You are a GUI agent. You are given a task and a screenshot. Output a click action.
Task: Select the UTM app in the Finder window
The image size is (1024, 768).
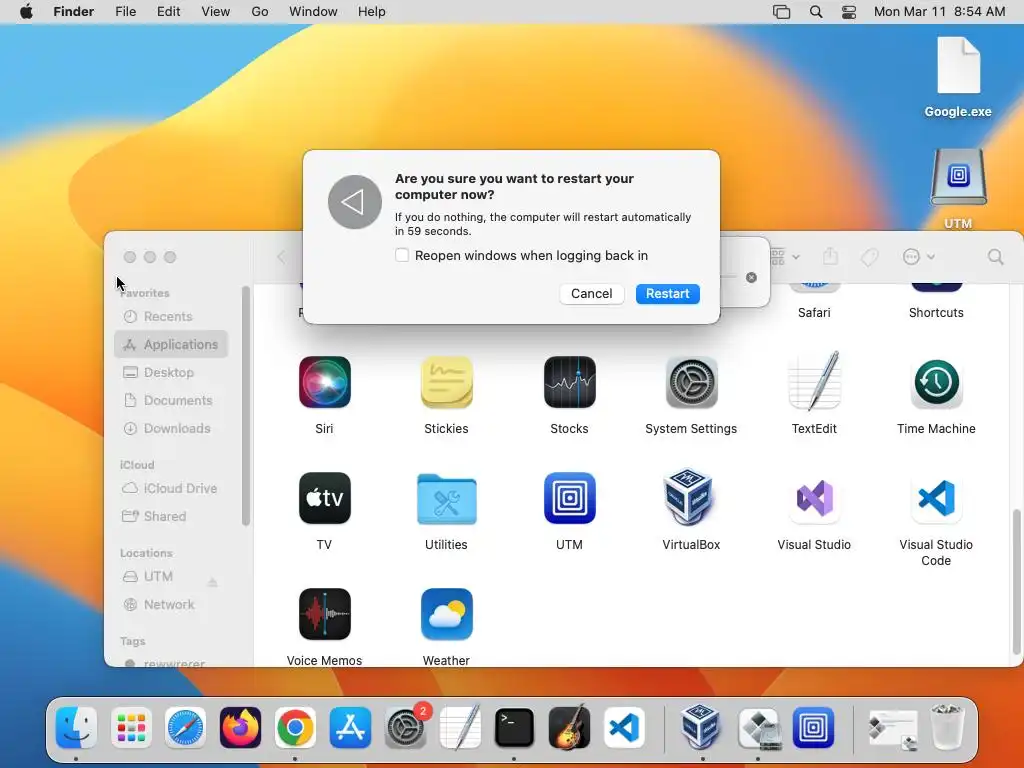pos(569,498)
